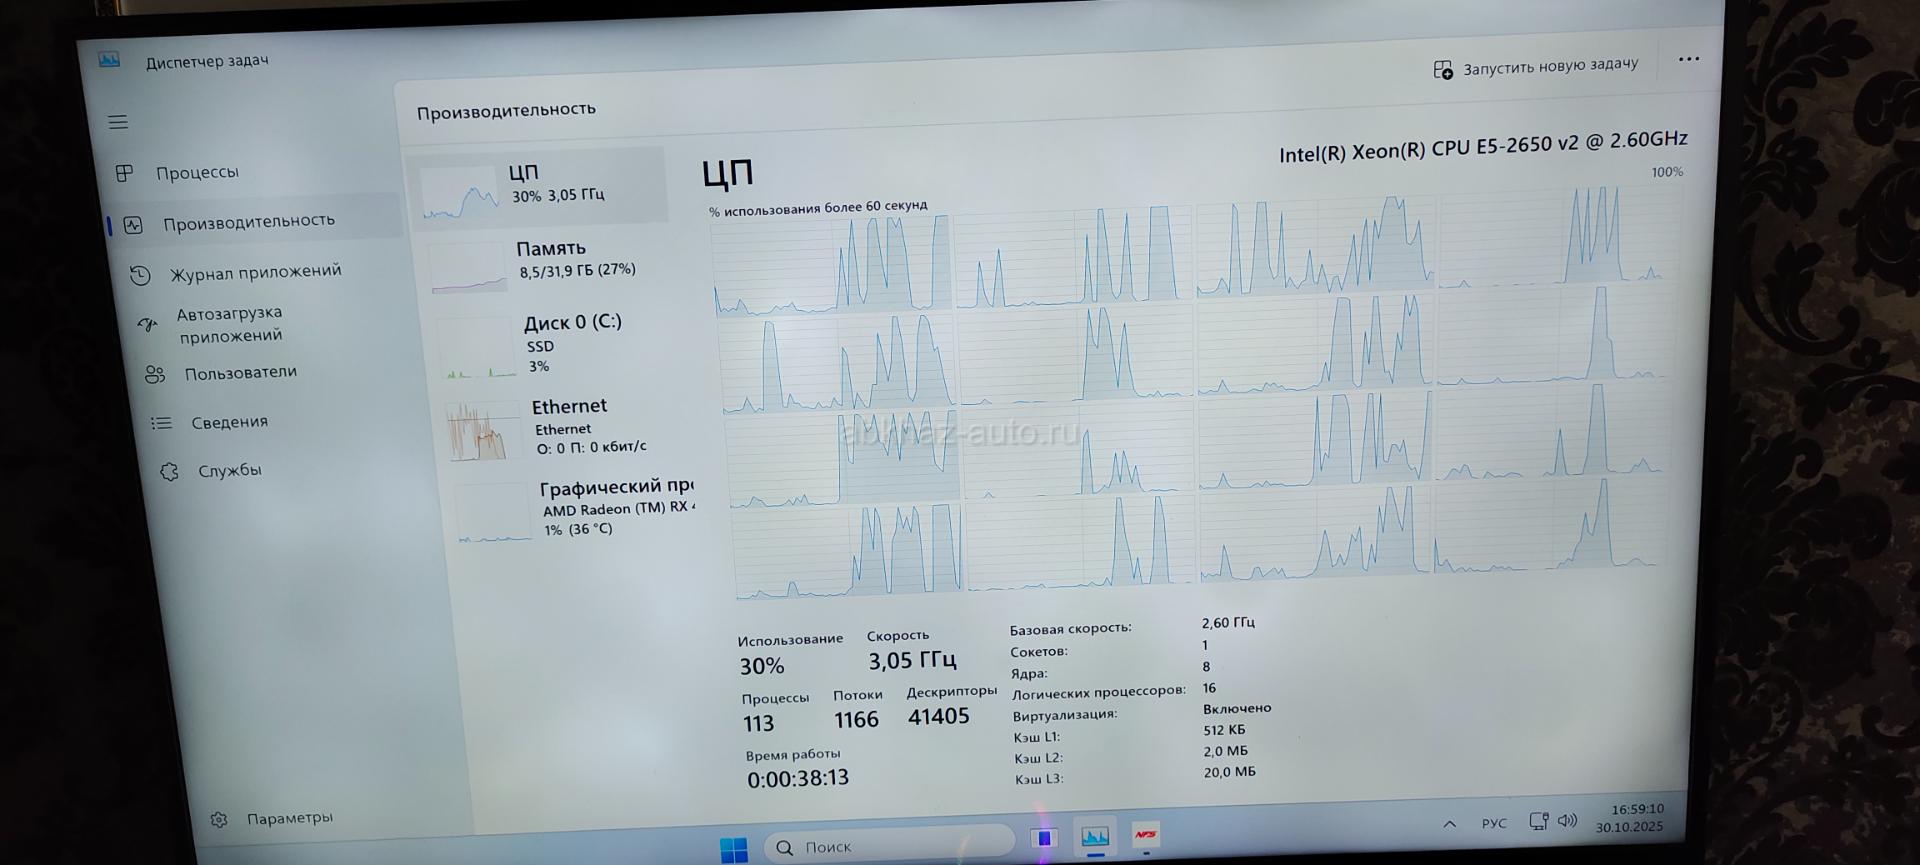Switch the РУС input language indicator
This screenshot has width=1920, height=865.
pyautogui.click(x=1494, y=823)
